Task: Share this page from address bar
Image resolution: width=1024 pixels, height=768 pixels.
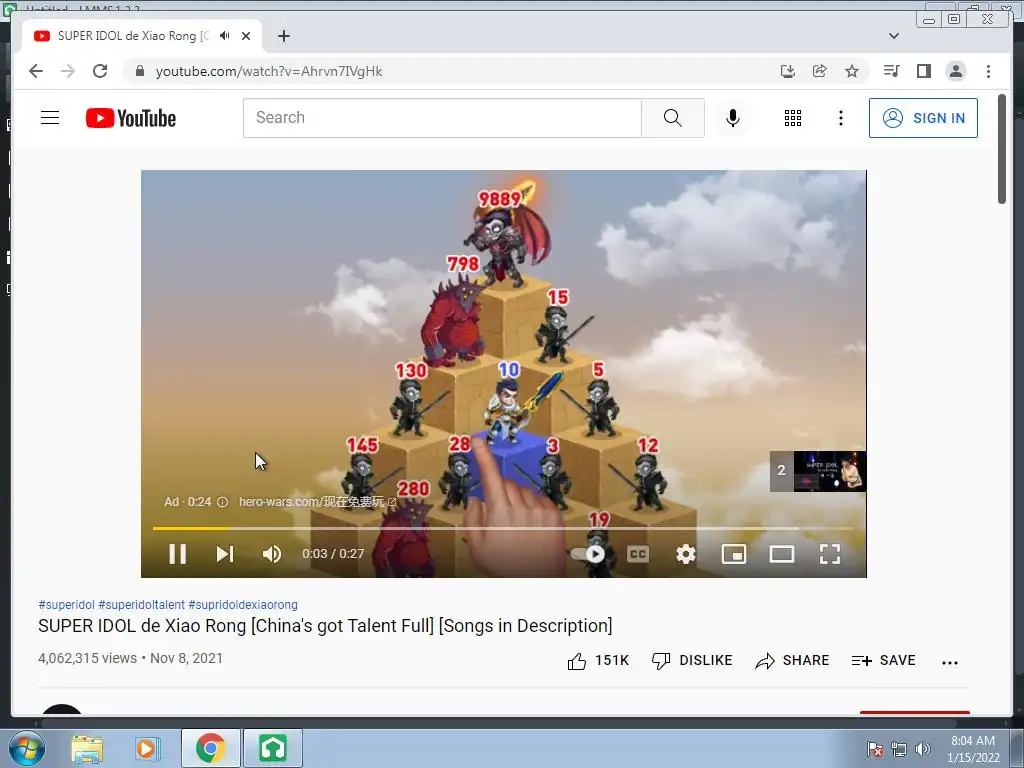Action: click(x=820, y=71)
